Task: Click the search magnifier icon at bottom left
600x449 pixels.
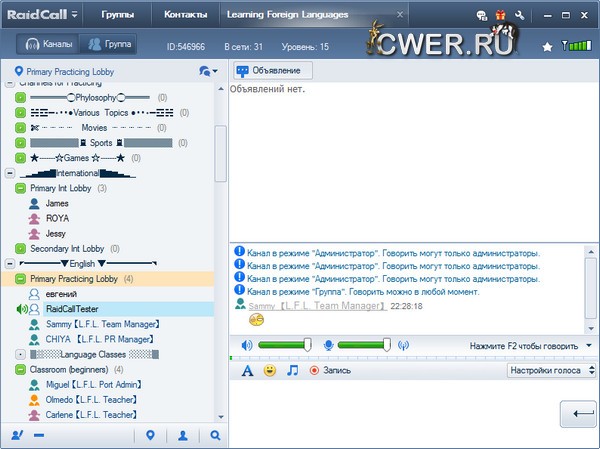Action: (x=215, y=435)
